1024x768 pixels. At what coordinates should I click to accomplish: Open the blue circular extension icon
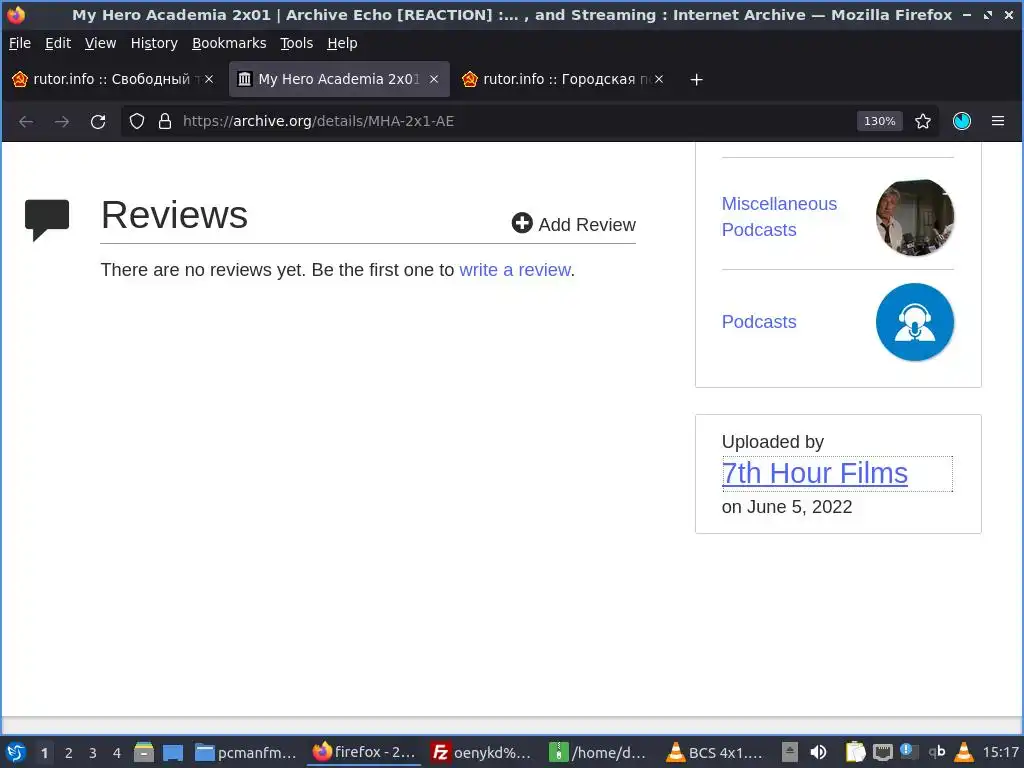point(962,121)
